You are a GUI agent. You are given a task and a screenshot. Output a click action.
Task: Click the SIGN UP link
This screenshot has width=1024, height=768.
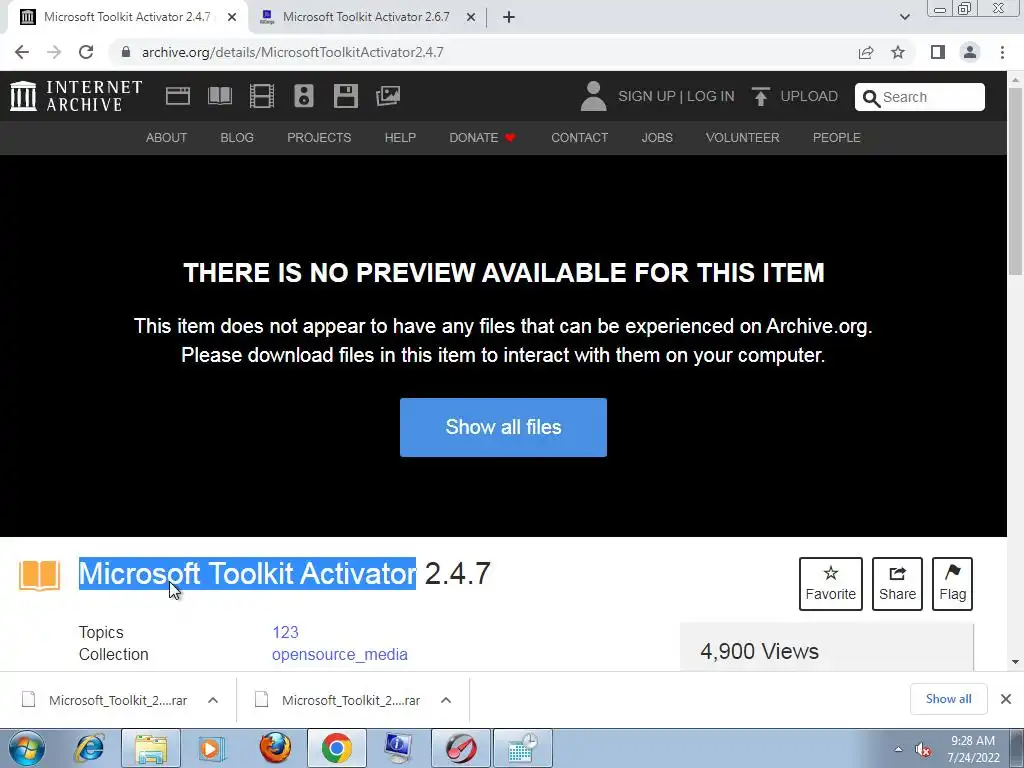tap(647, 97)
